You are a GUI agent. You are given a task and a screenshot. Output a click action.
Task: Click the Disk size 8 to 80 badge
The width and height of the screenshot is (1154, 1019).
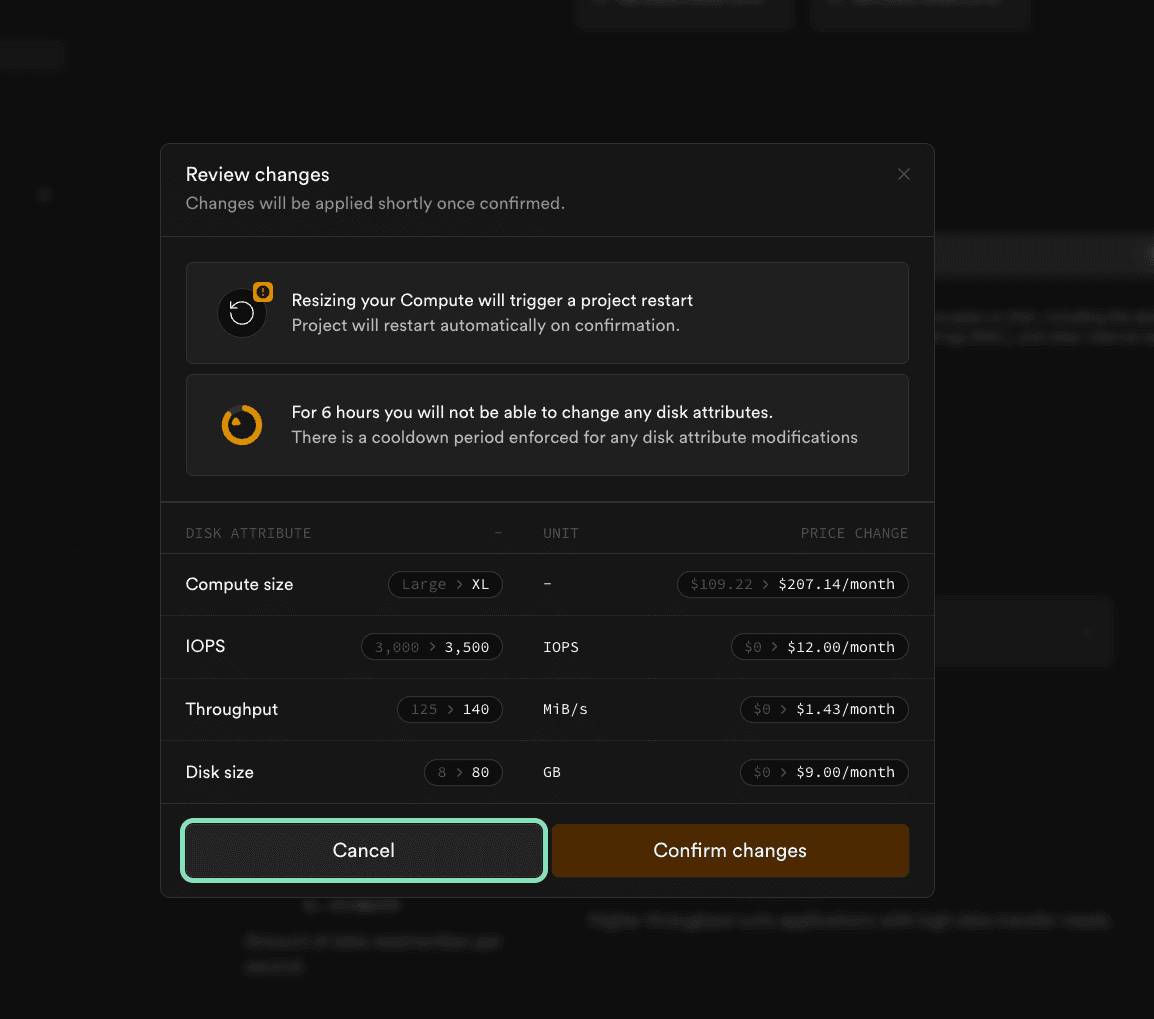464,773
